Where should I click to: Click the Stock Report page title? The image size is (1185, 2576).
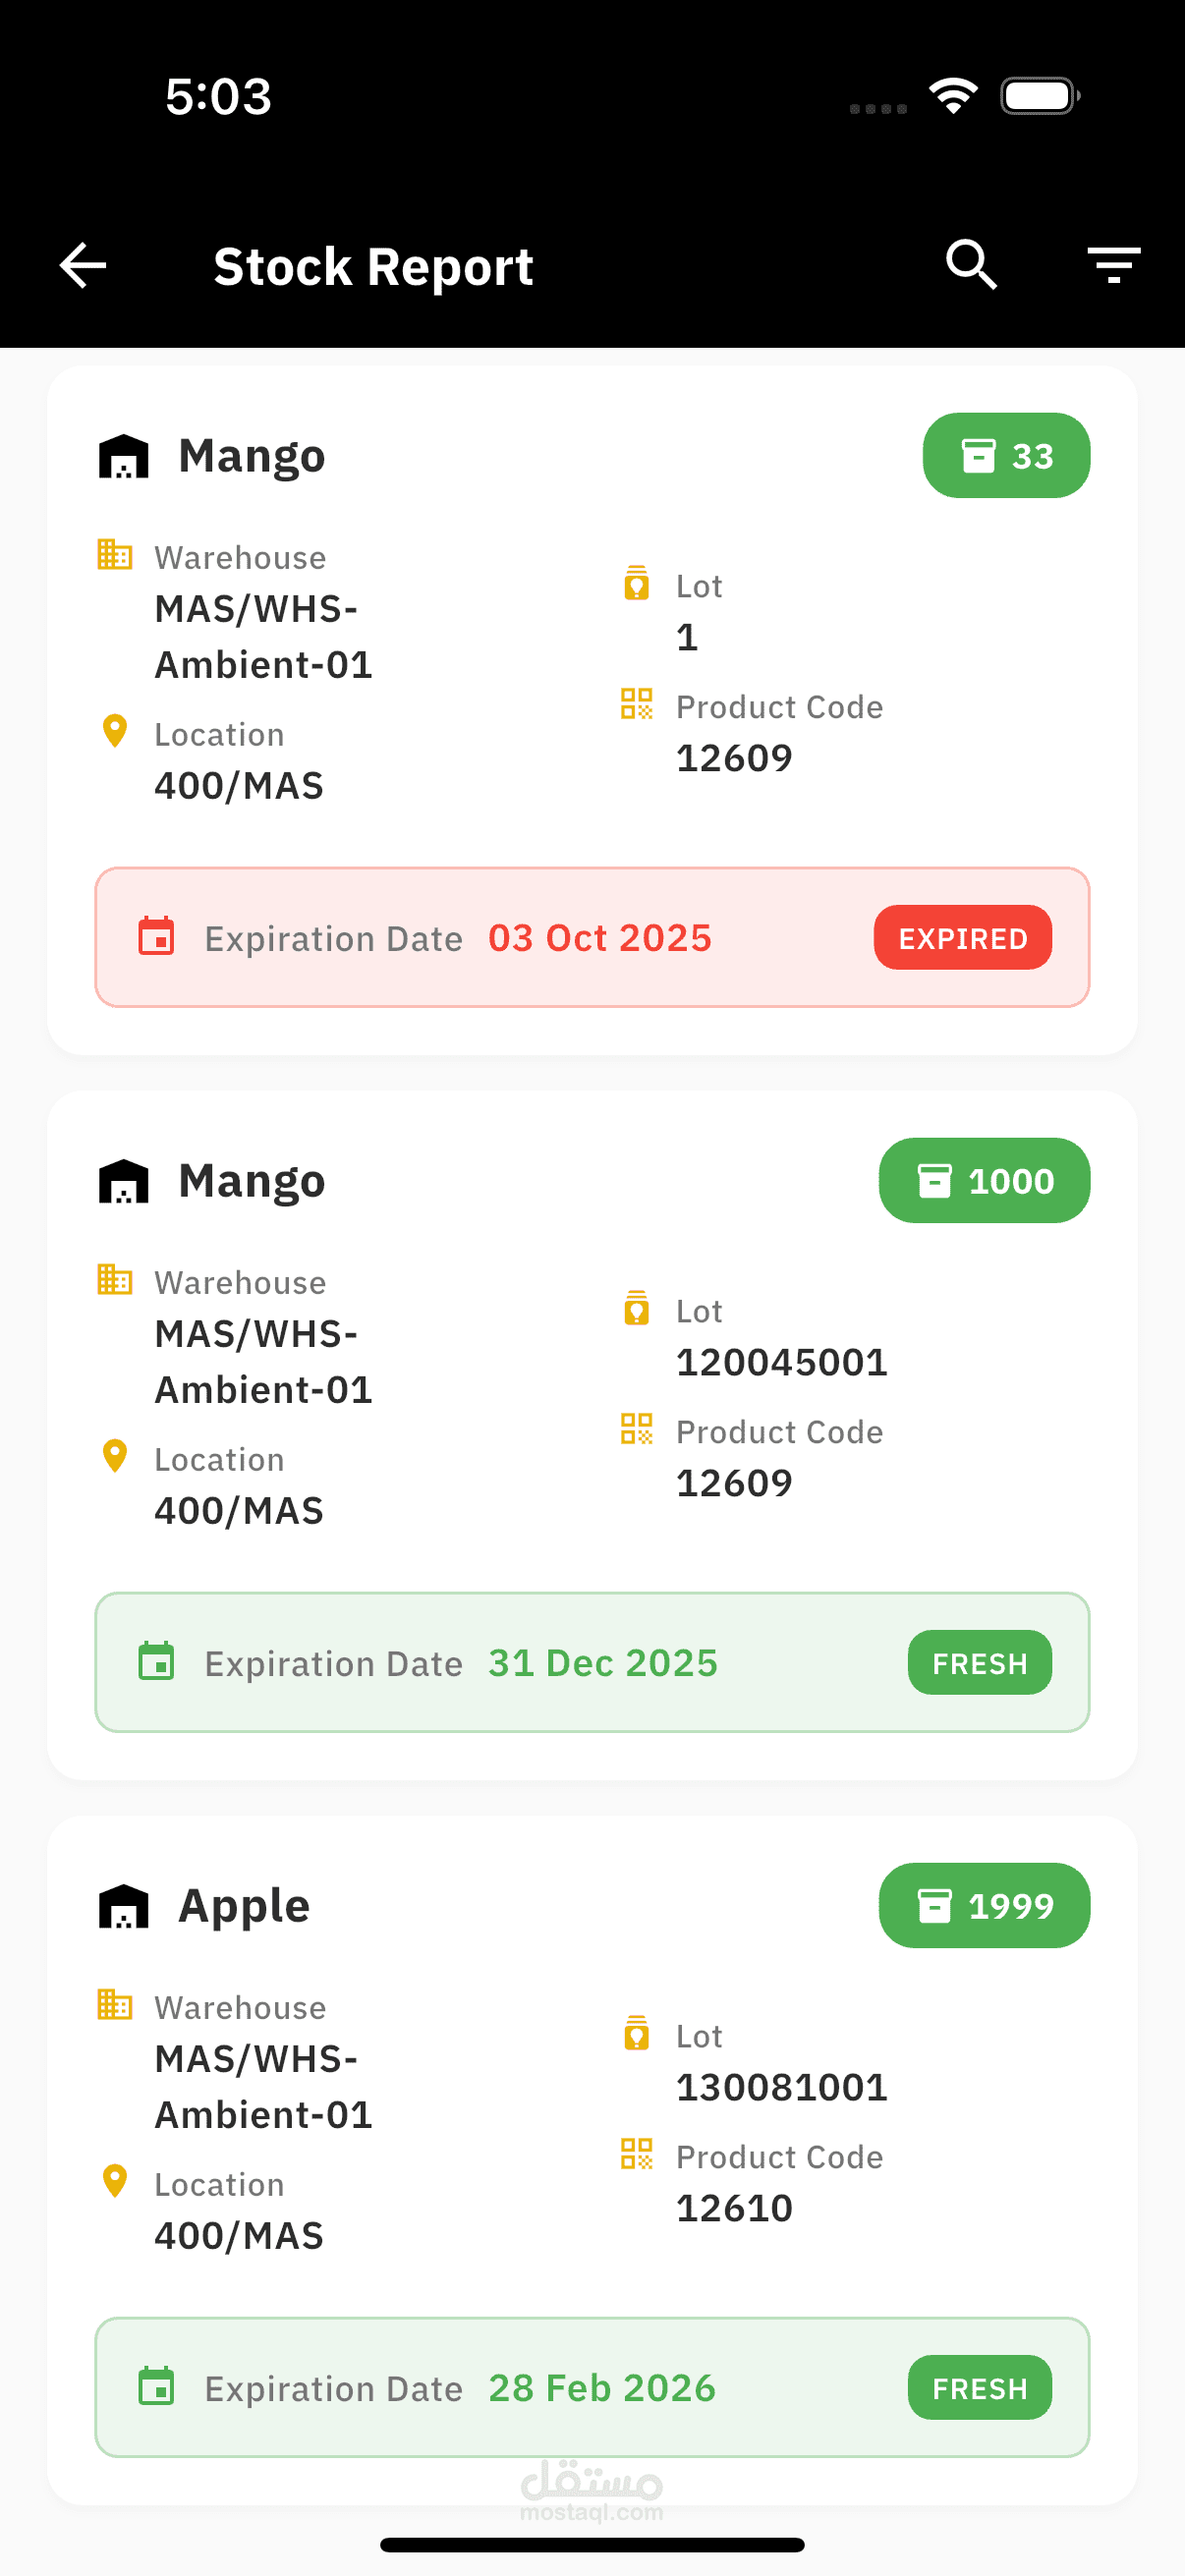point(373,267)
